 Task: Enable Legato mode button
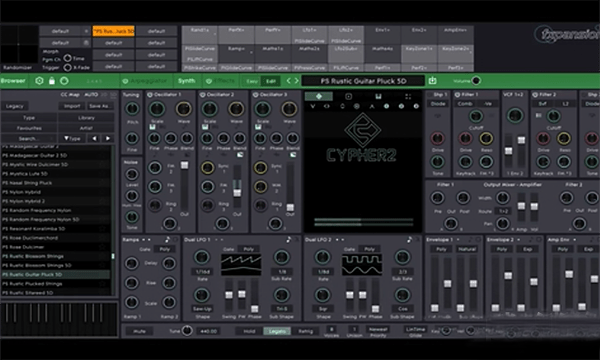point(277,331)
